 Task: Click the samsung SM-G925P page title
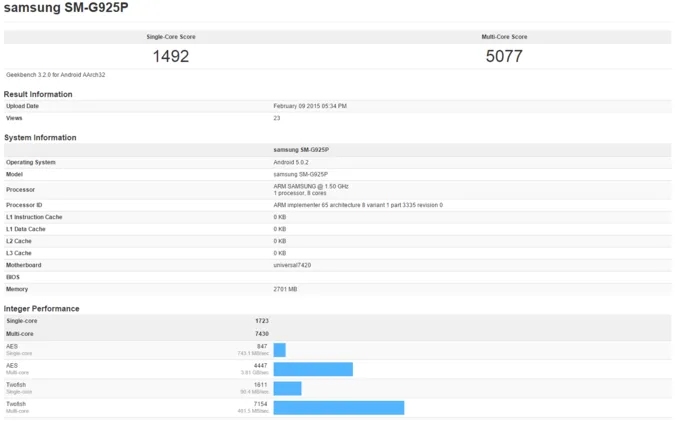(66, 8)
